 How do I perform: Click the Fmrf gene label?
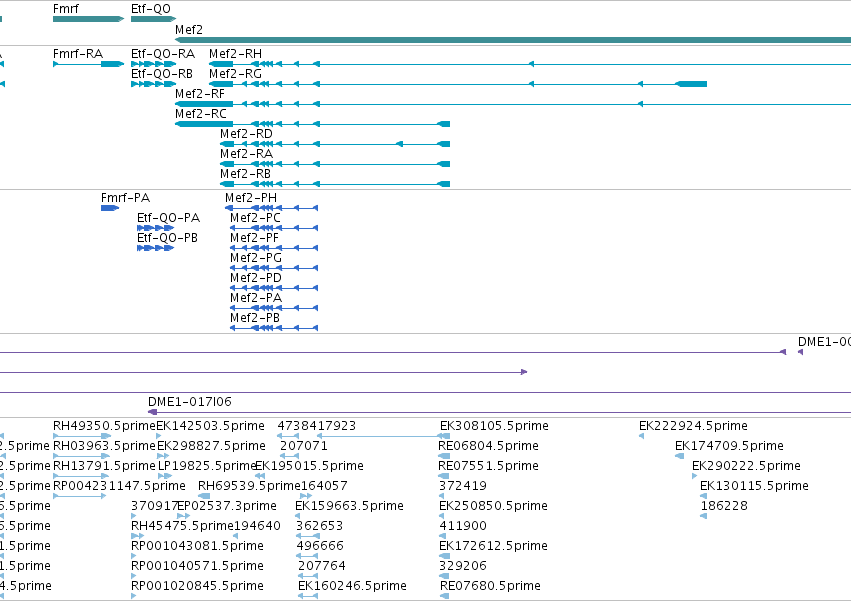pos(66,9)
